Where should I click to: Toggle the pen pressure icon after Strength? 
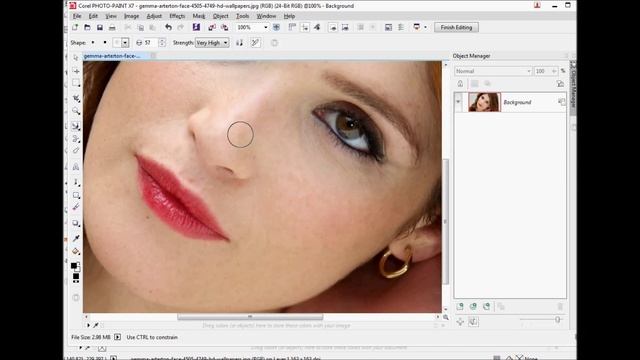(240, 42)
